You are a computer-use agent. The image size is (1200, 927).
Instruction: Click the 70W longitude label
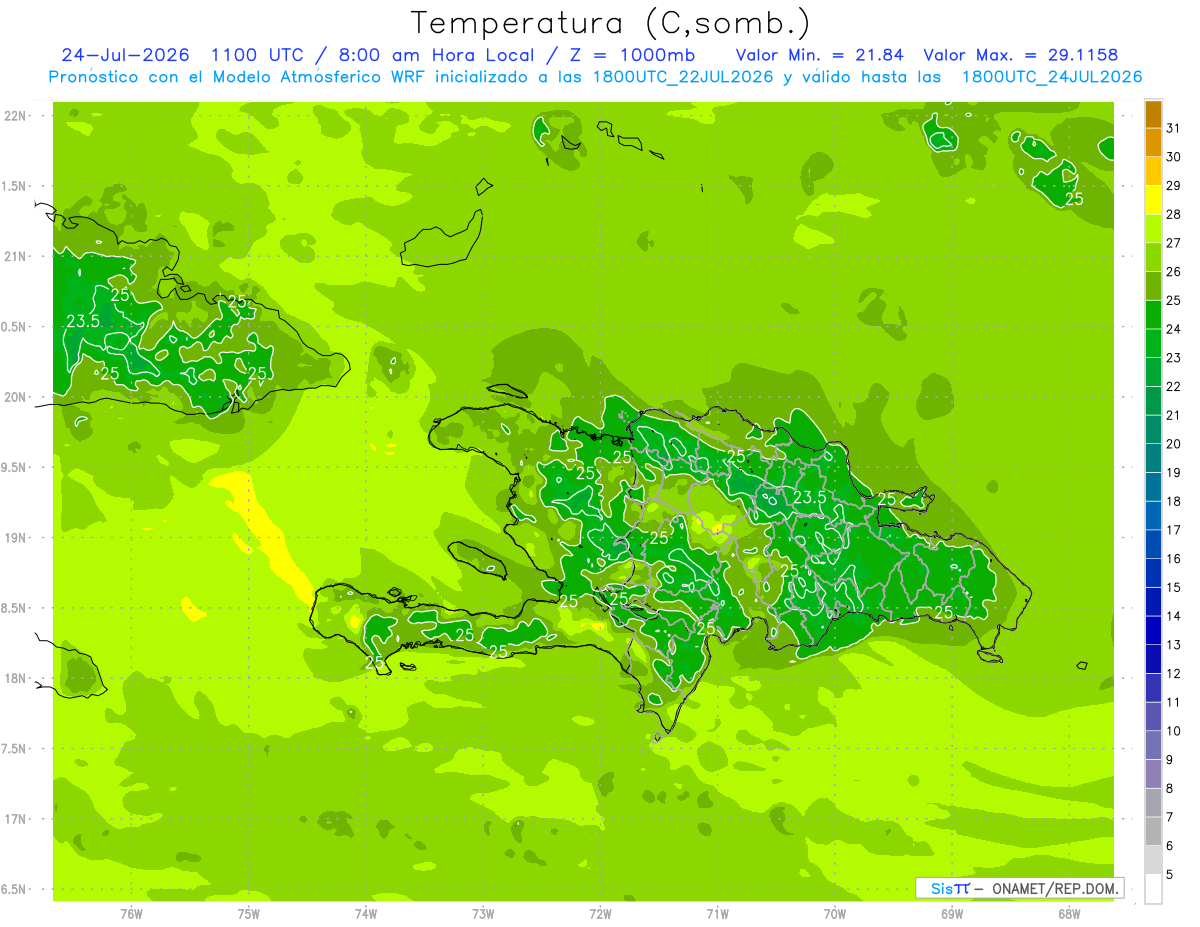(834, 914)
